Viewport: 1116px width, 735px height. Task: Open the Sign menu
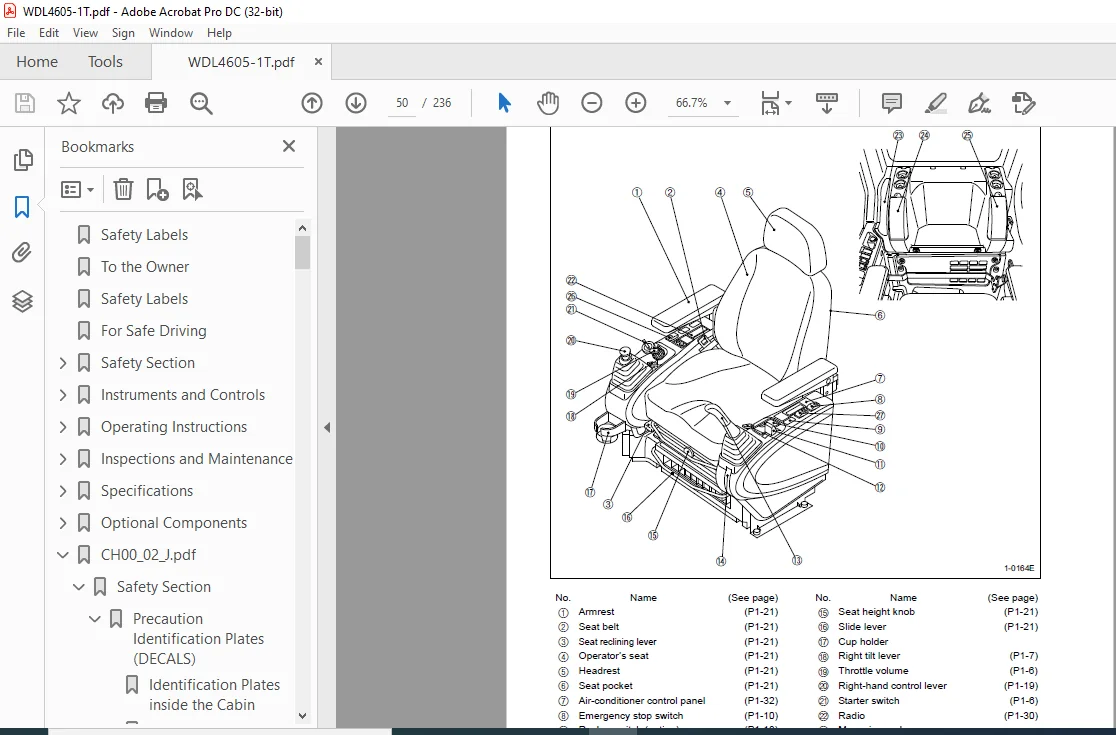pos(123,33)
